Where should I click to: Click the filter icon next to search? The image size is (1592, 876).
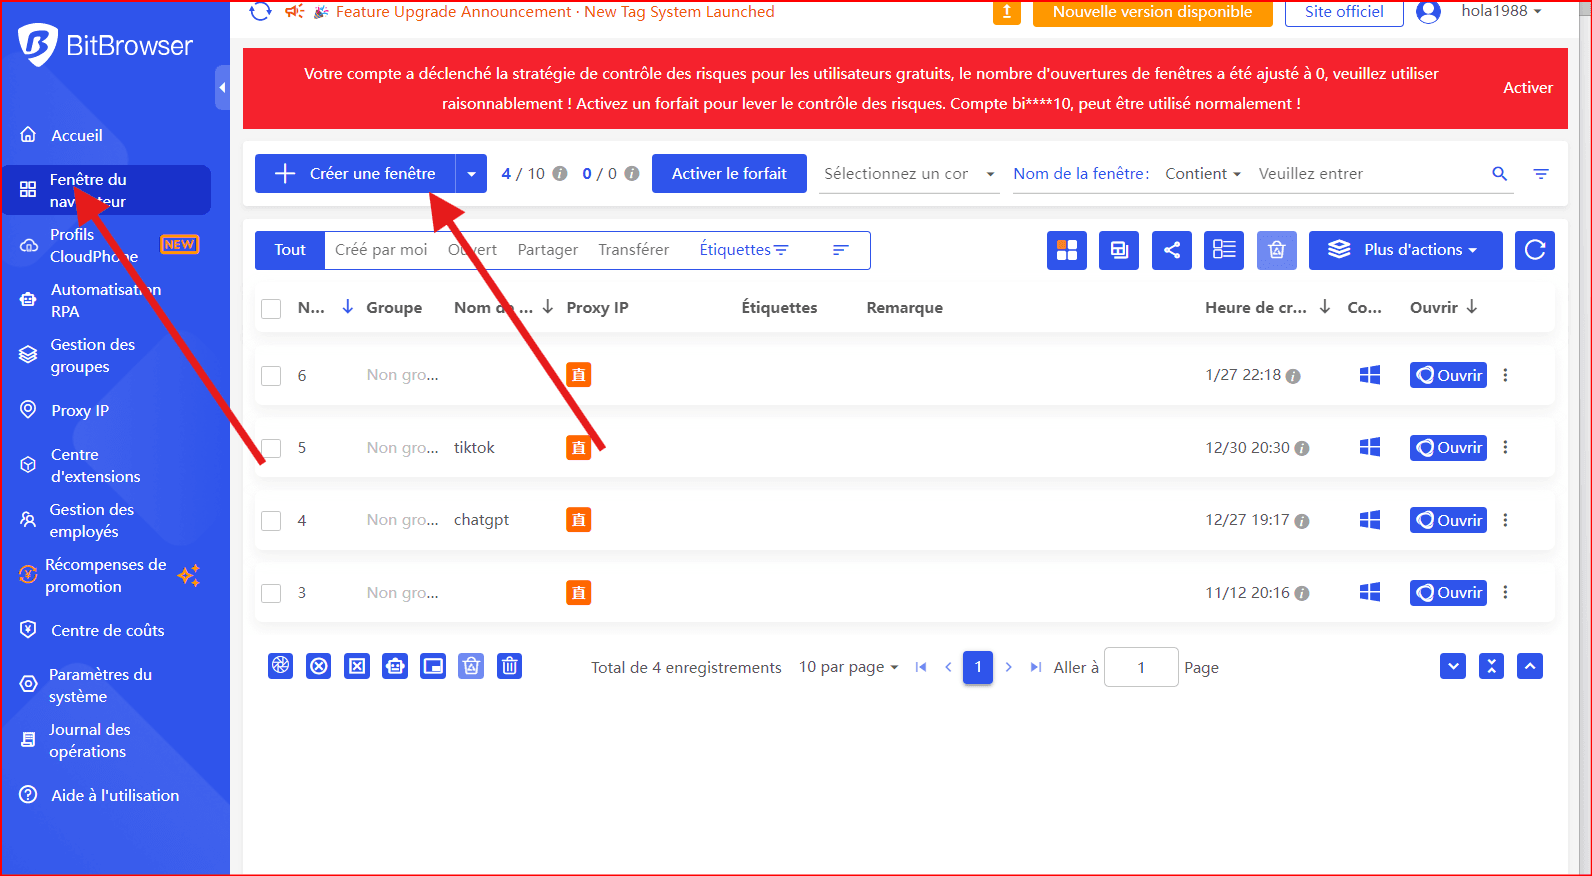point(1541,174)
